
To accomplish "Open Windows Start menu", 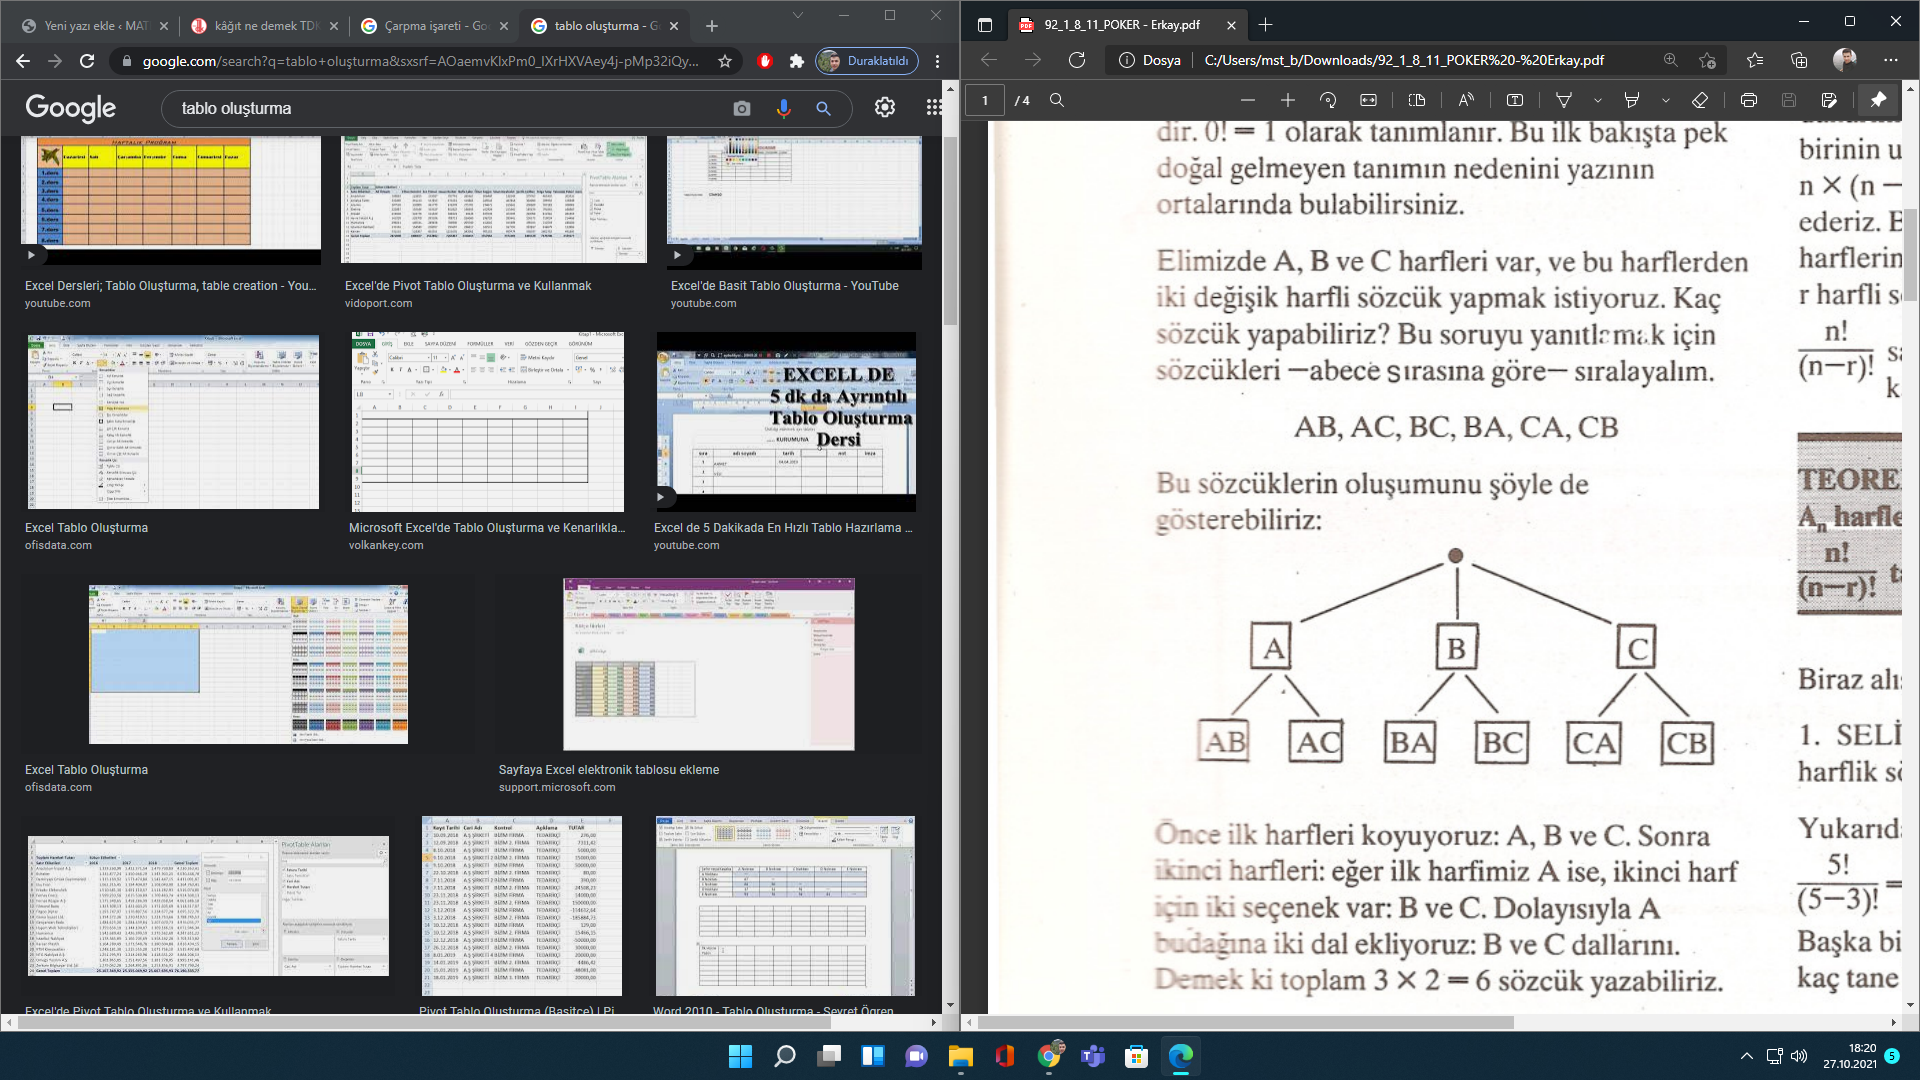I will (740, 1056).
